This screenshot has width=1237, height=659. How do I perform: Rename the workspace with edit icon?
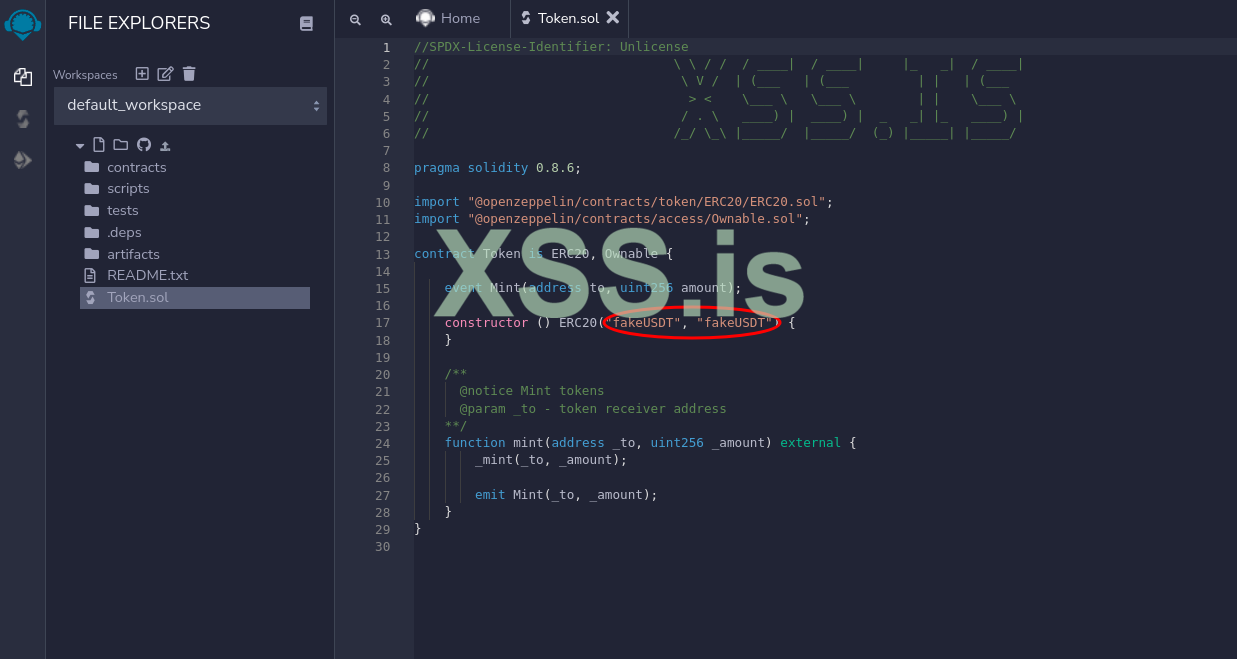166,73
